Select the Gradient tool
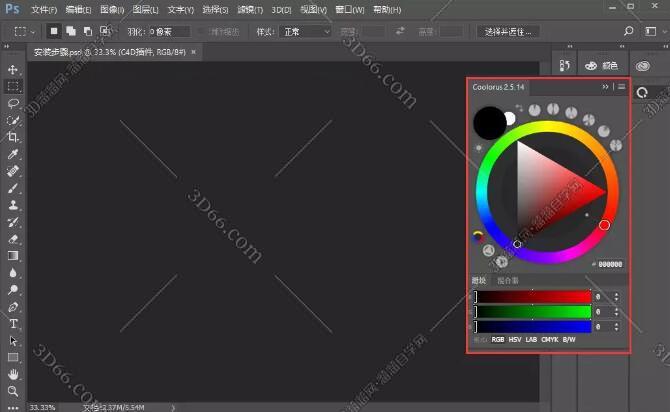The height and width of the screenshot is (412, 670). [x=14, y=255]
